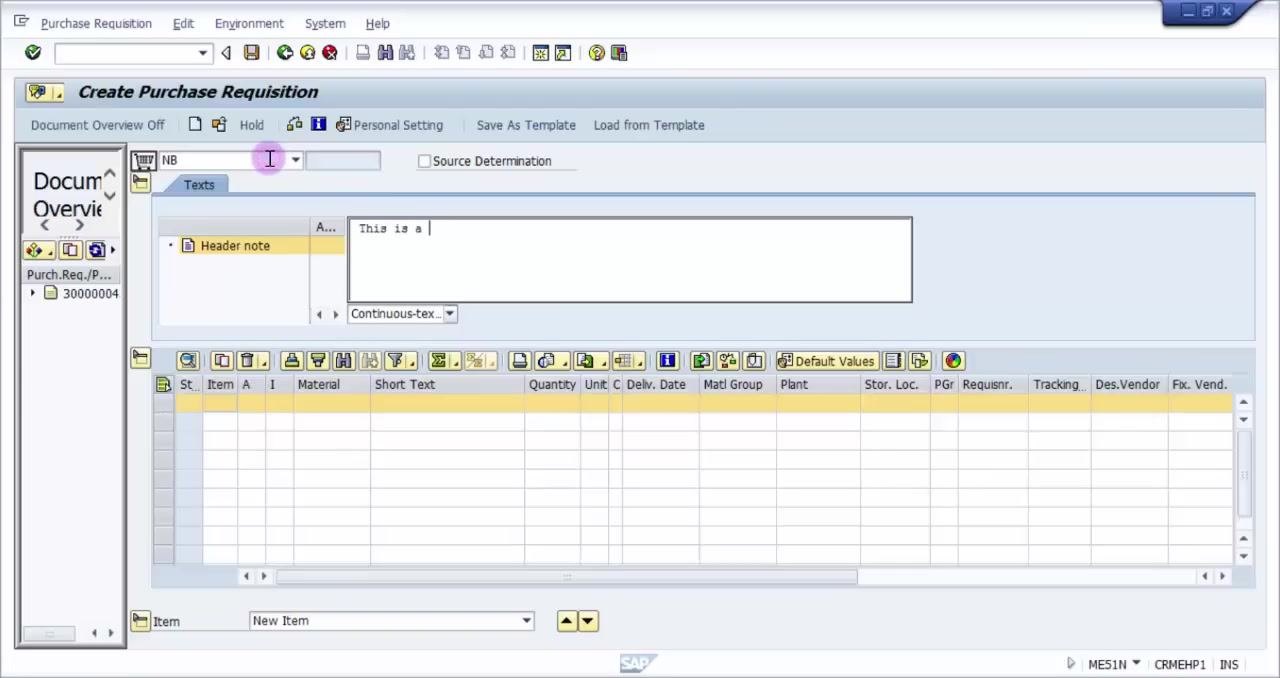
Task: Click the Save floppy disk icon
Action: pyautogui.click(x=252, y=53)
